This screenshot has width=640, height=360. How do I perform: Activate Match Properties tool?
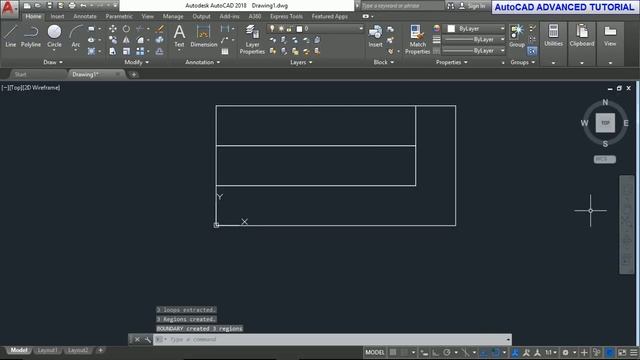[417, 39]
